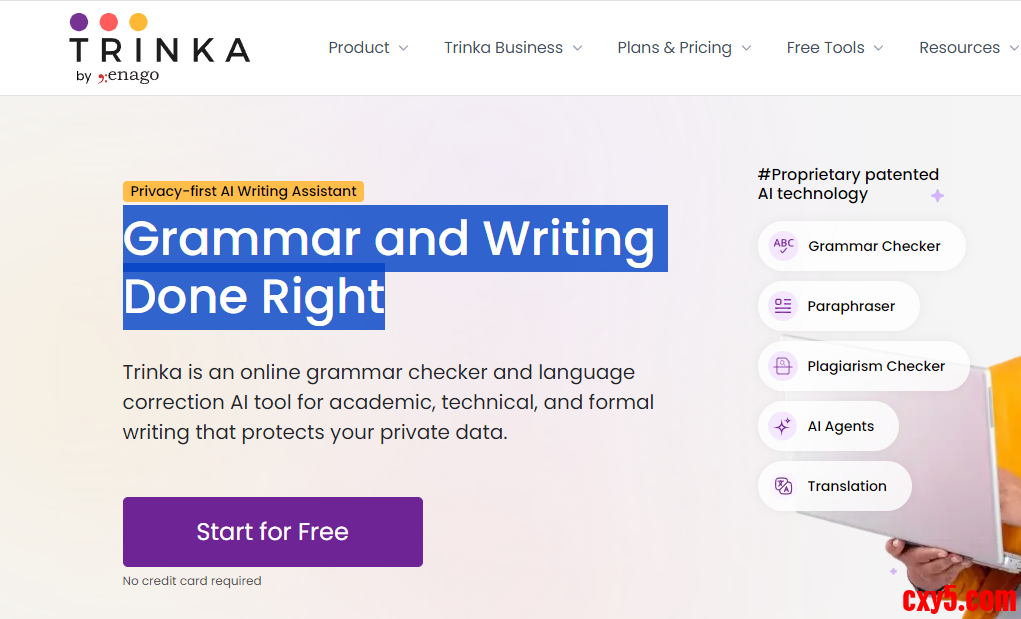Click the Plagiarism Checker icon
Viewport: 1021px width, 619px height.
click(783, 366)
